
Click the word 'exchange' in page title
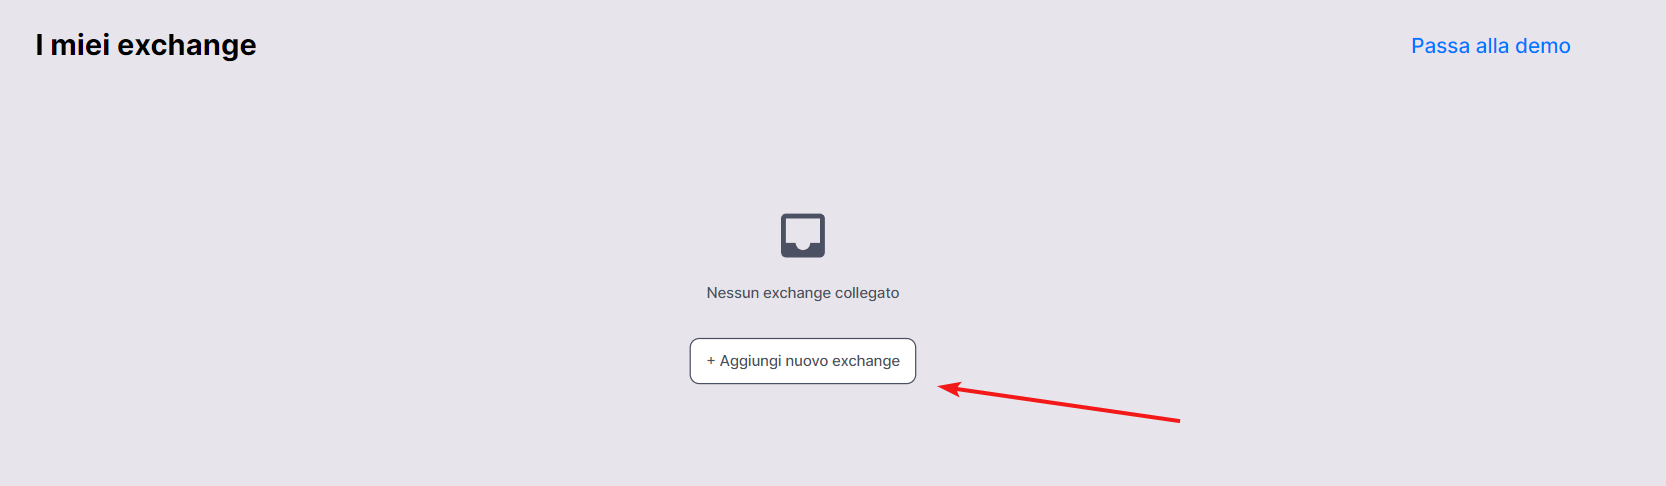(x=187, y=46)
